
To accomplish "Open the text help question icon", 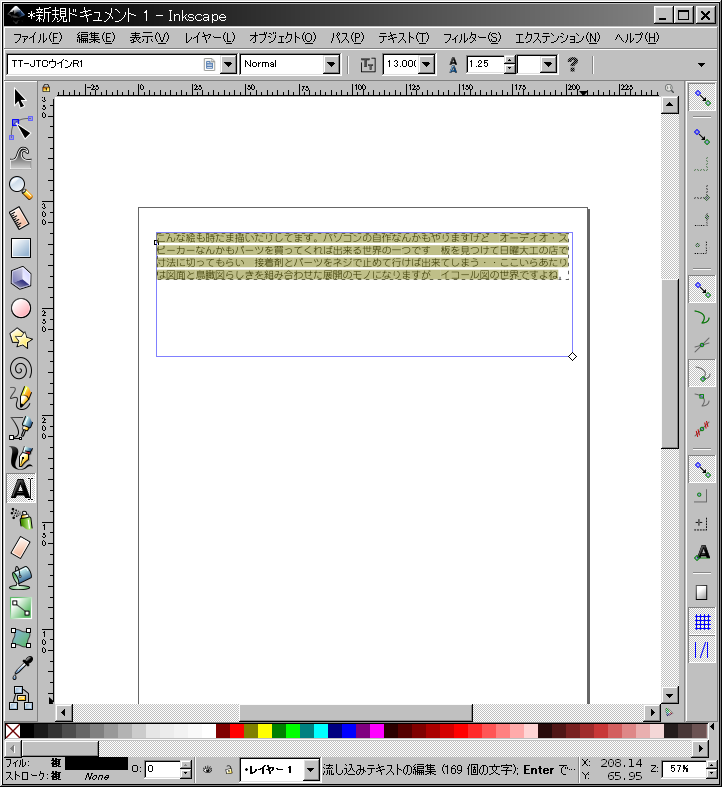I will point(572,64).
